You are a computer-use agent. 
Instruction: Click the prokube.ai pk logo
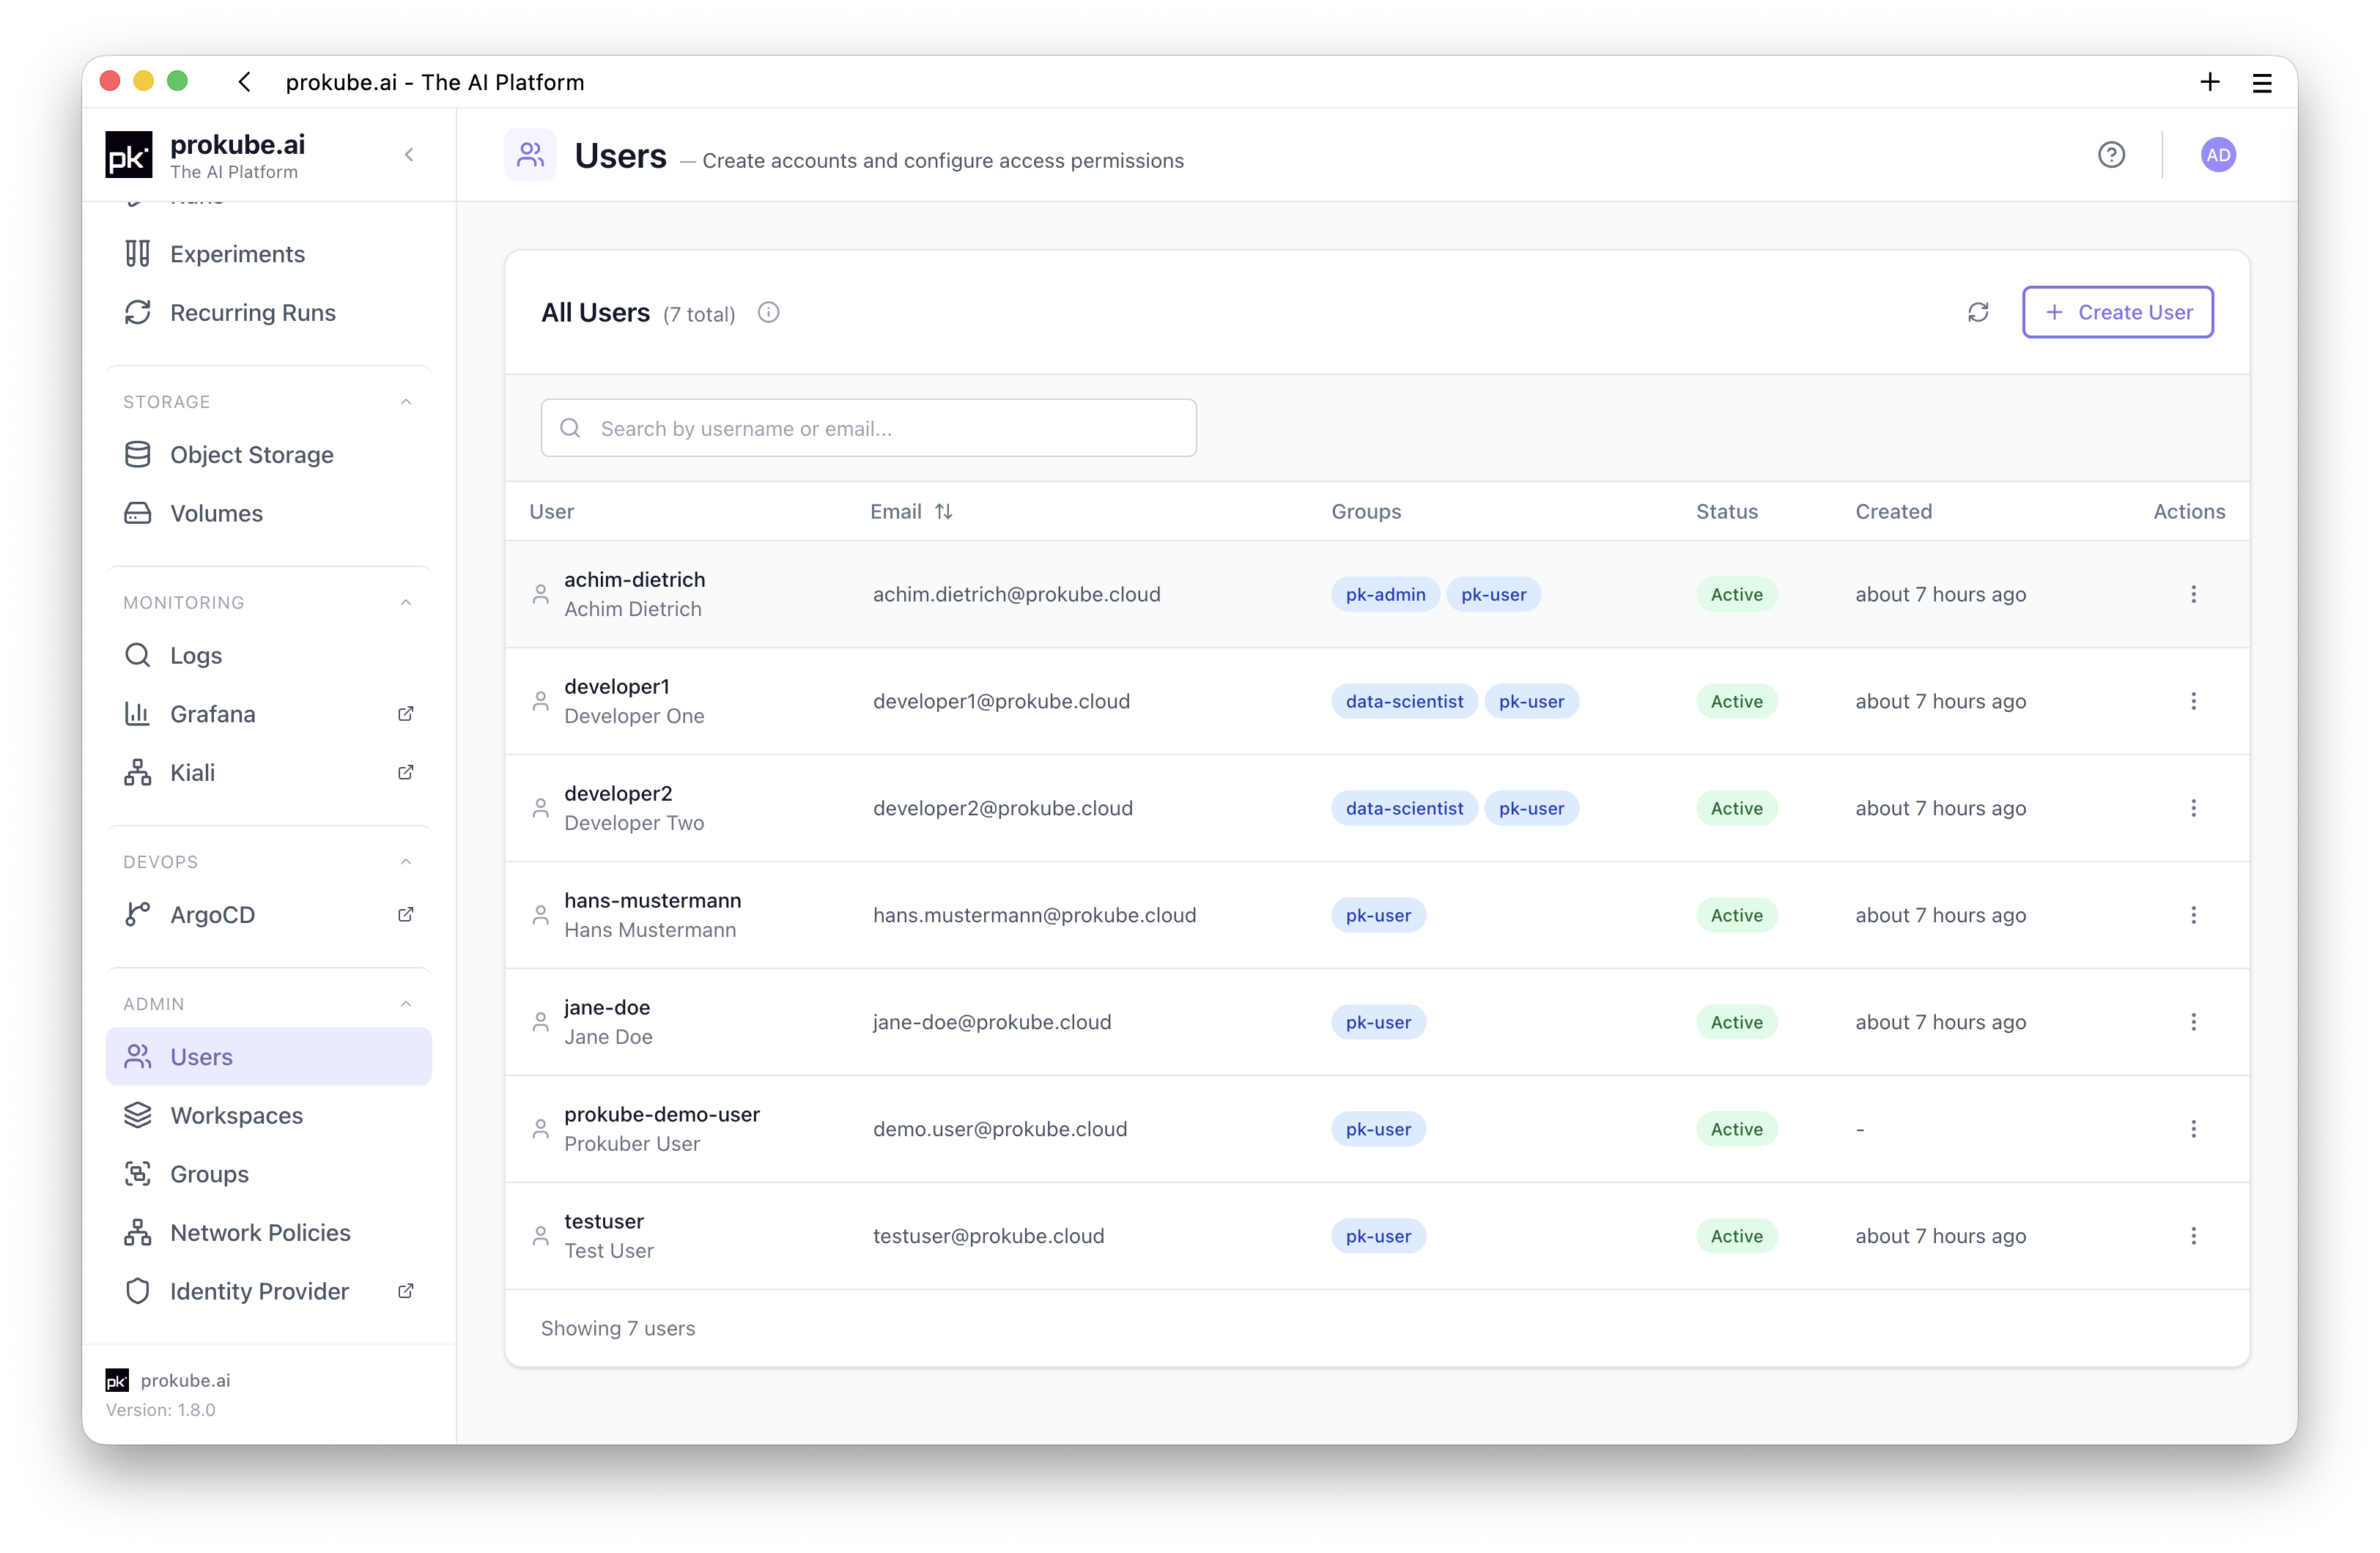click(x=129, y=155)
